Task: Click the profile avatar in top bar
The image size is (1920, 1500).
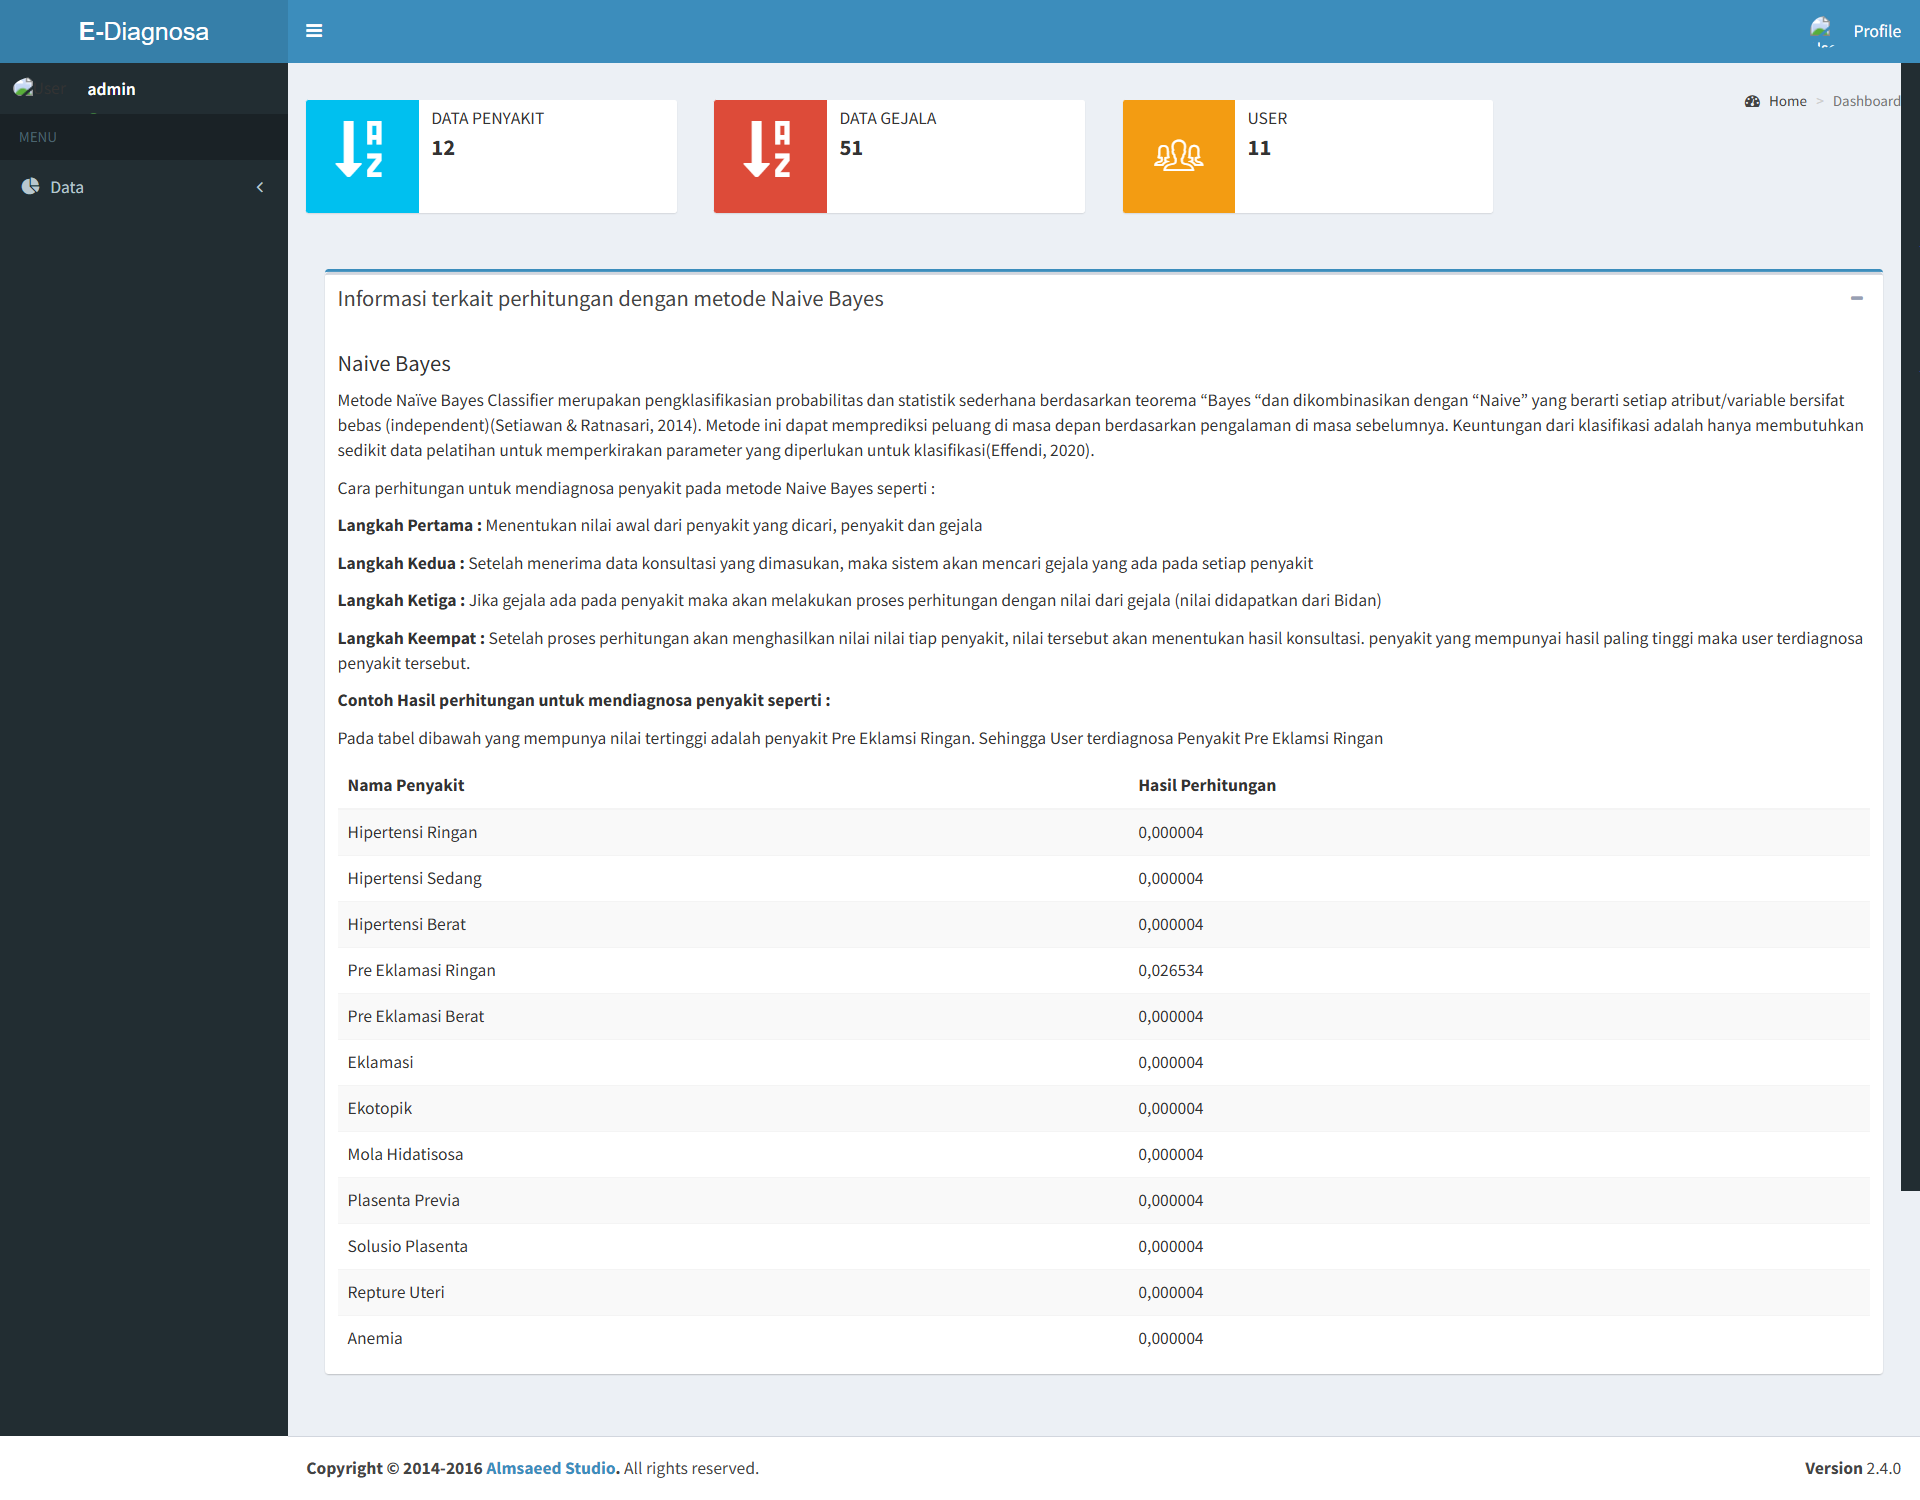Action: click(1821, 30)
